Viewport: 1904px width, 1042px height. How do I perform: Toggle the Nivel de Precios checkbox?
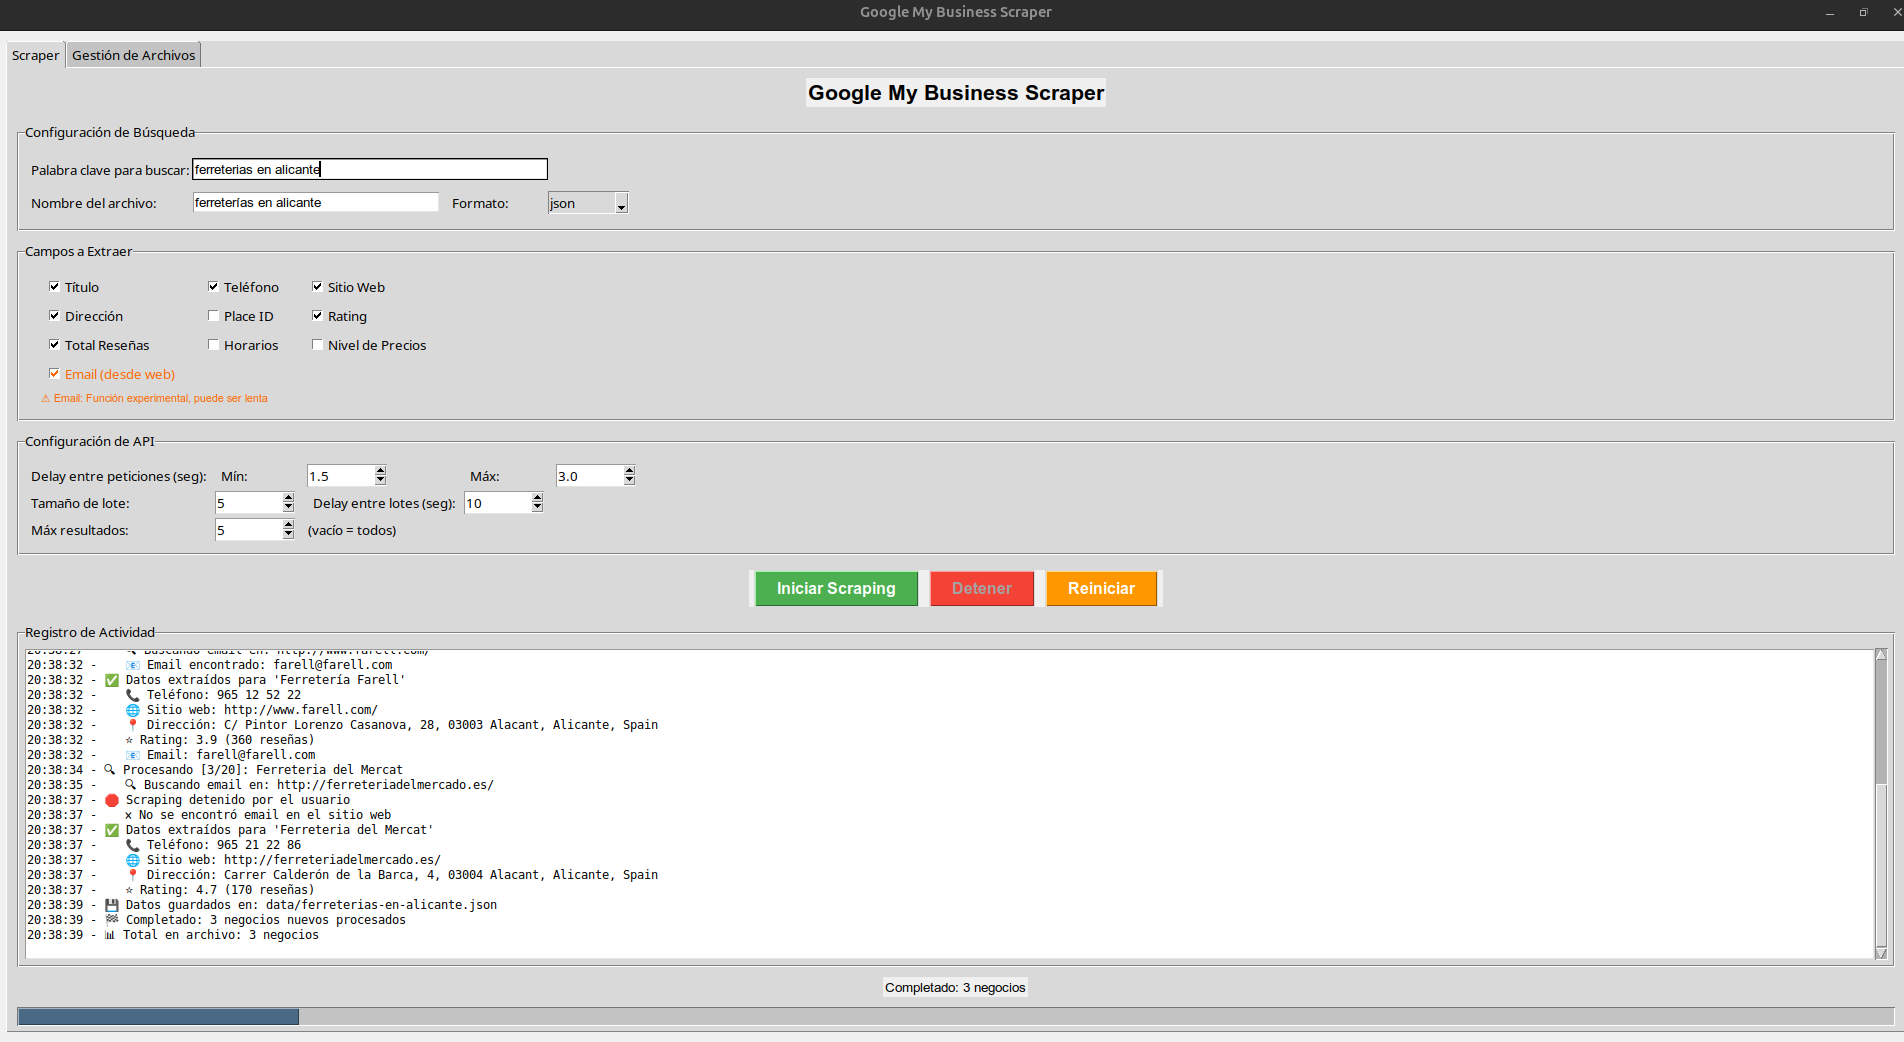click(x=317, y=345)
